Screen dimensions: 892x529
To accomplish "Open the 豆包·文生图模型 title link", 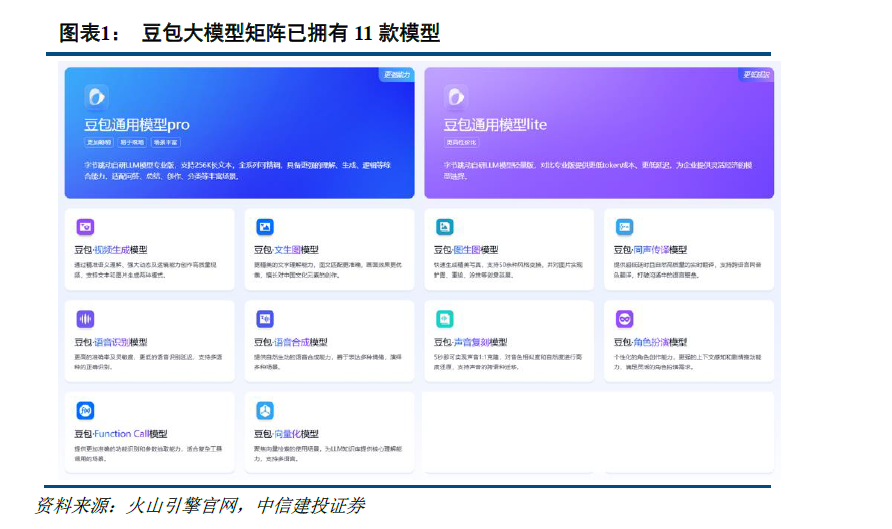I will pyautogui.click(x=286, y=250).
